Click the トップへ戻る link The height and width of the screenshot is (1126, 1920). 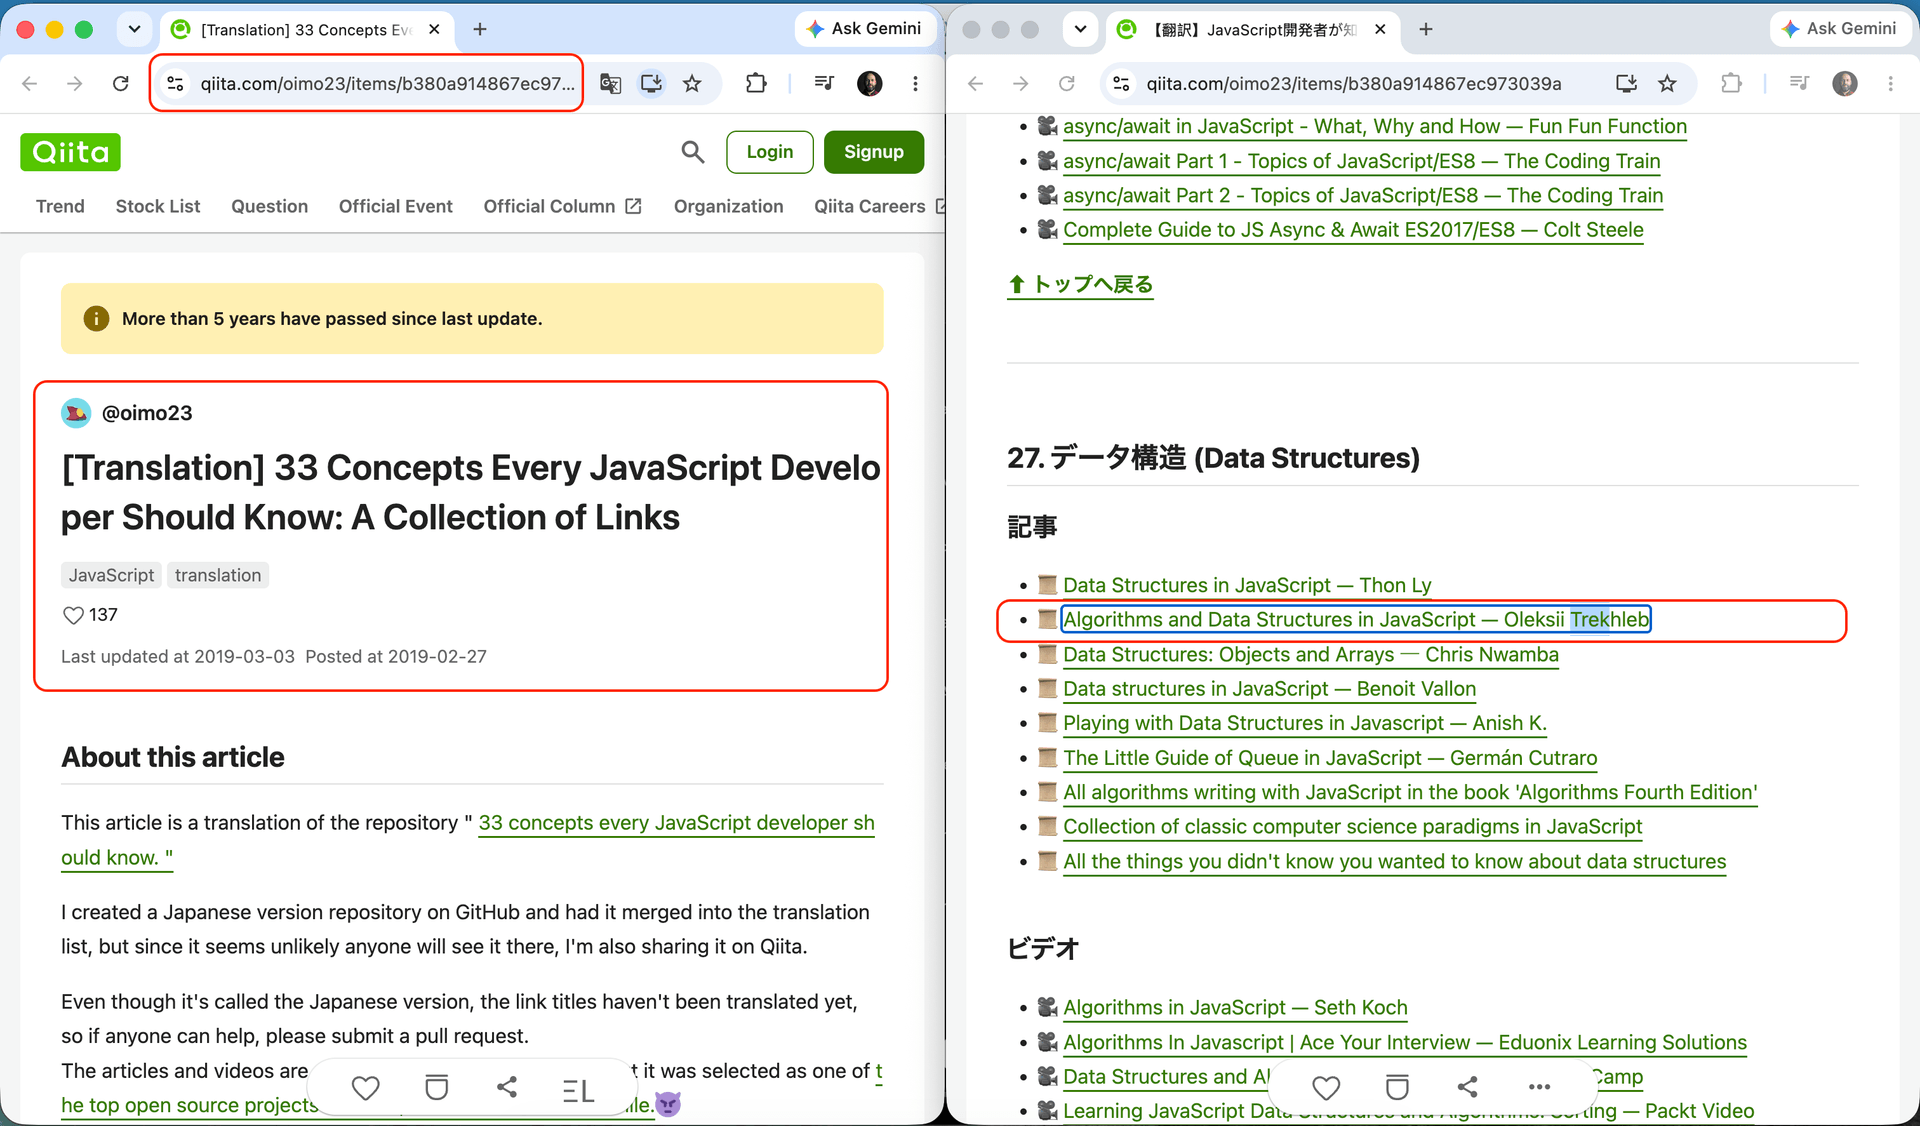tap(1081, 285)
